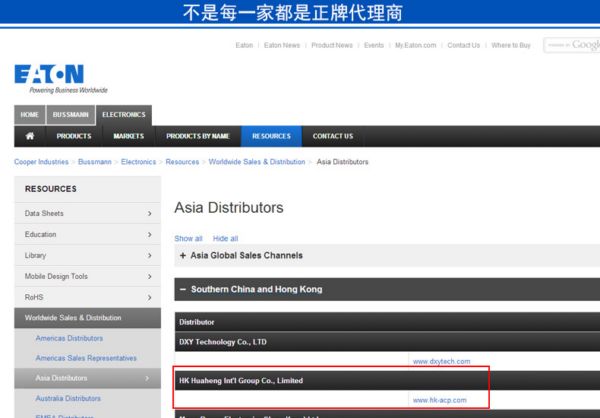
Task: Open the home icon in navigation bar
Action: [30, 136]
